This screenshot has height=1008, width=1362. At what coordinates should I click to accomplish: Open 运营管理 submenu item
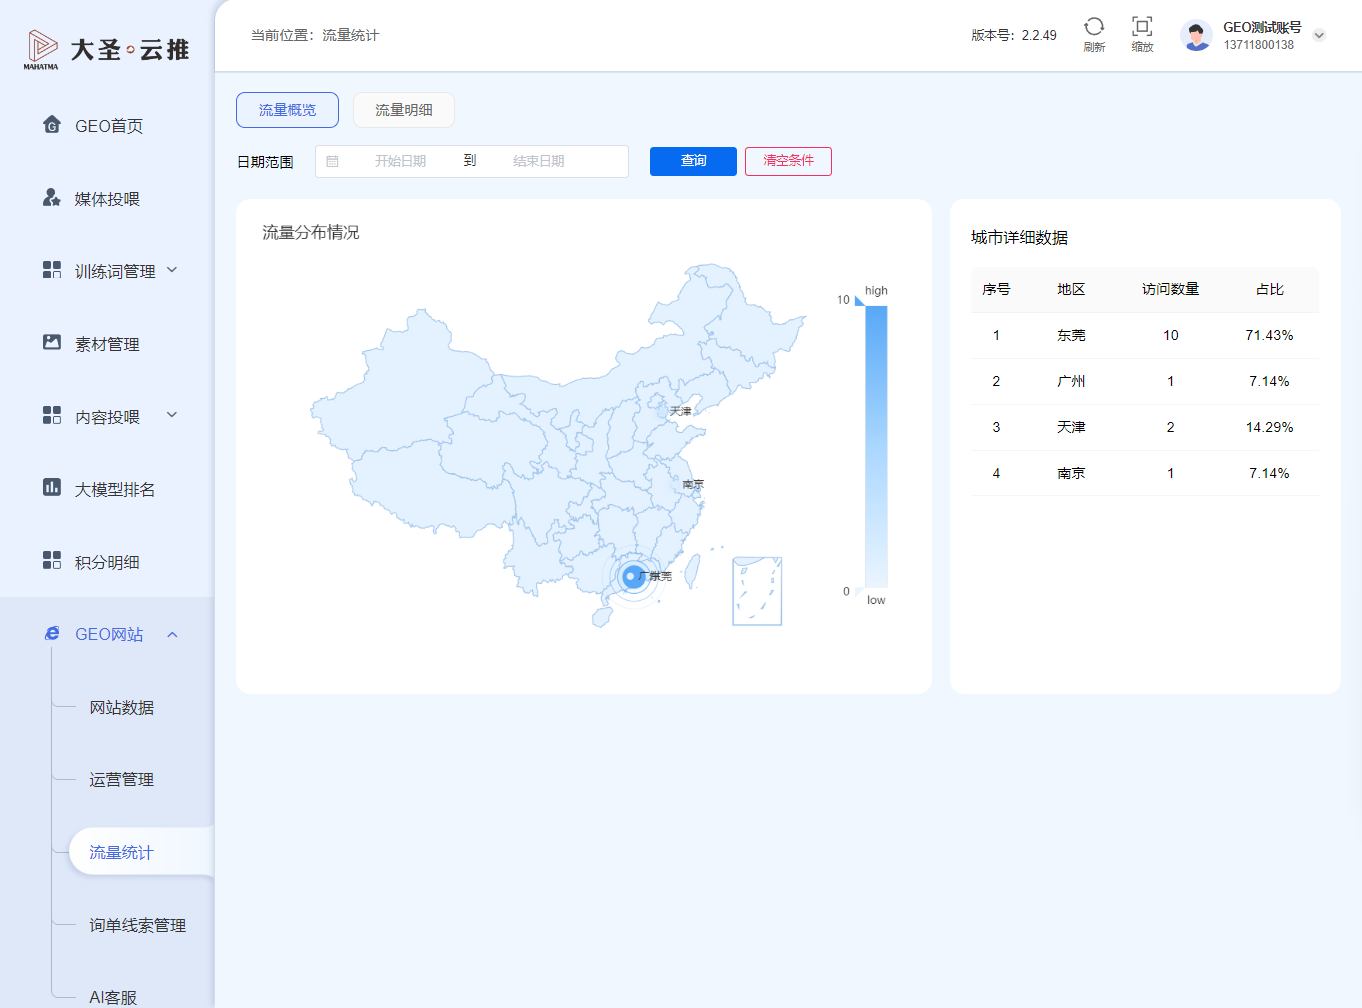coord(121,779)
